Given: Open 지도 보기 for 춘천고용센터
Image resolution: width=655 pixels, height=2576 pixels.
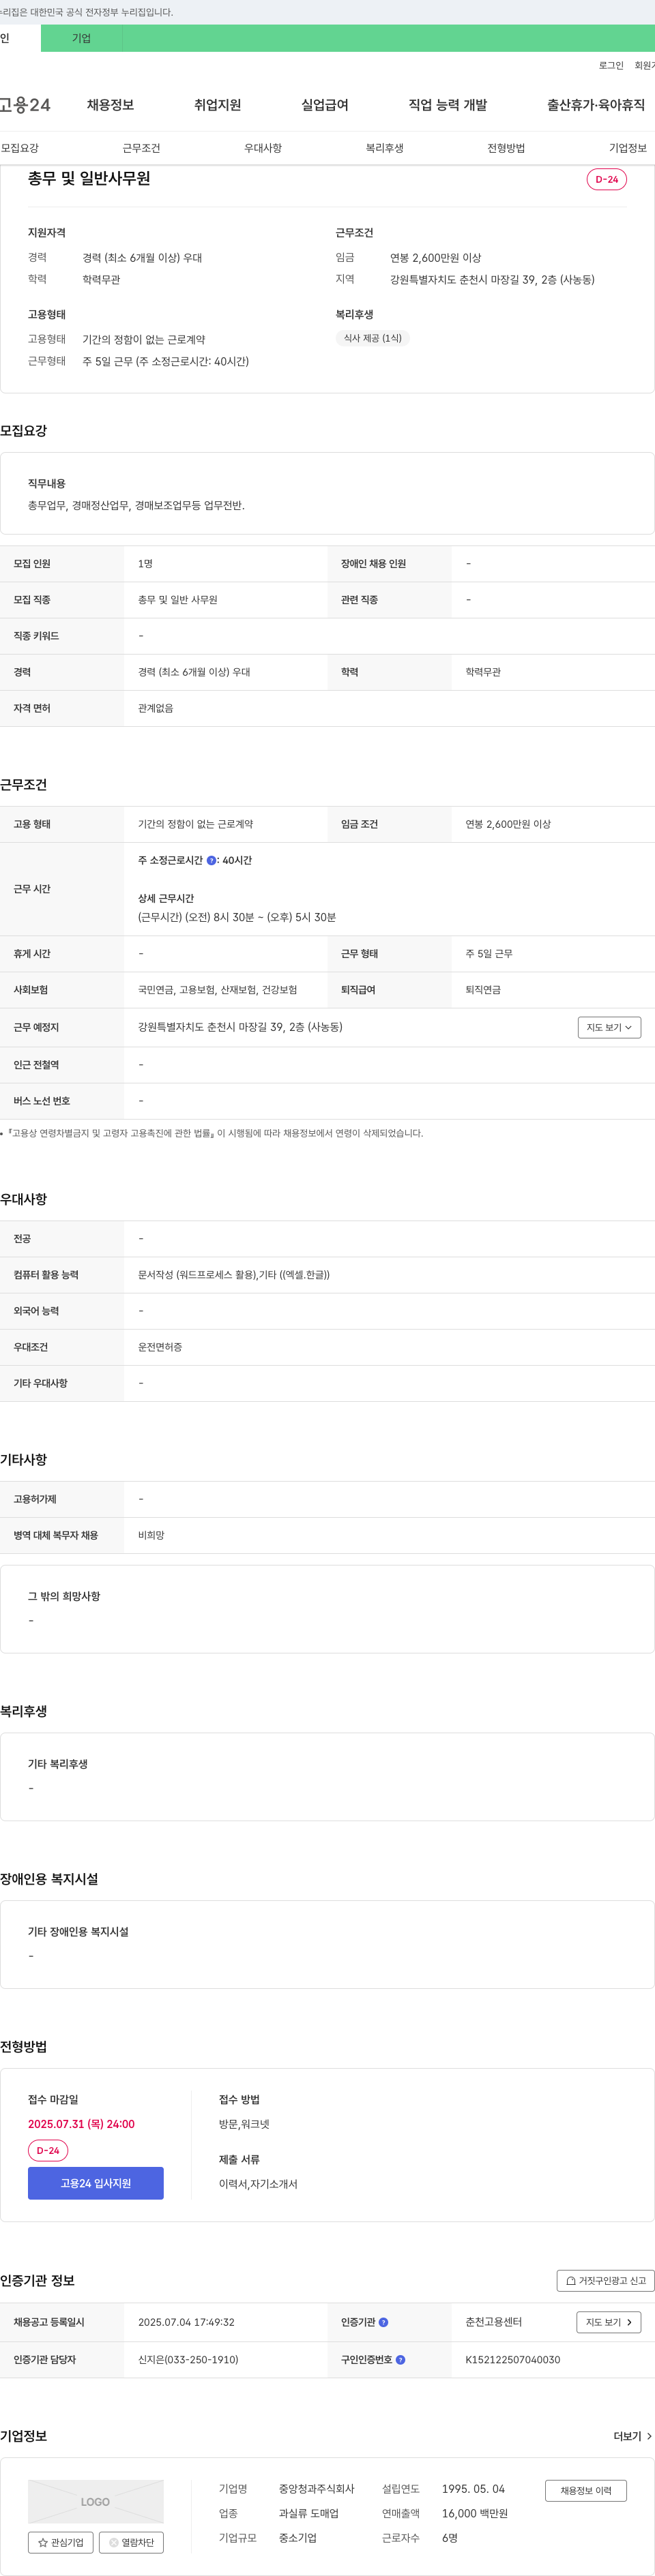Looking at the screenshot, I should click(x=608, y=2322).
